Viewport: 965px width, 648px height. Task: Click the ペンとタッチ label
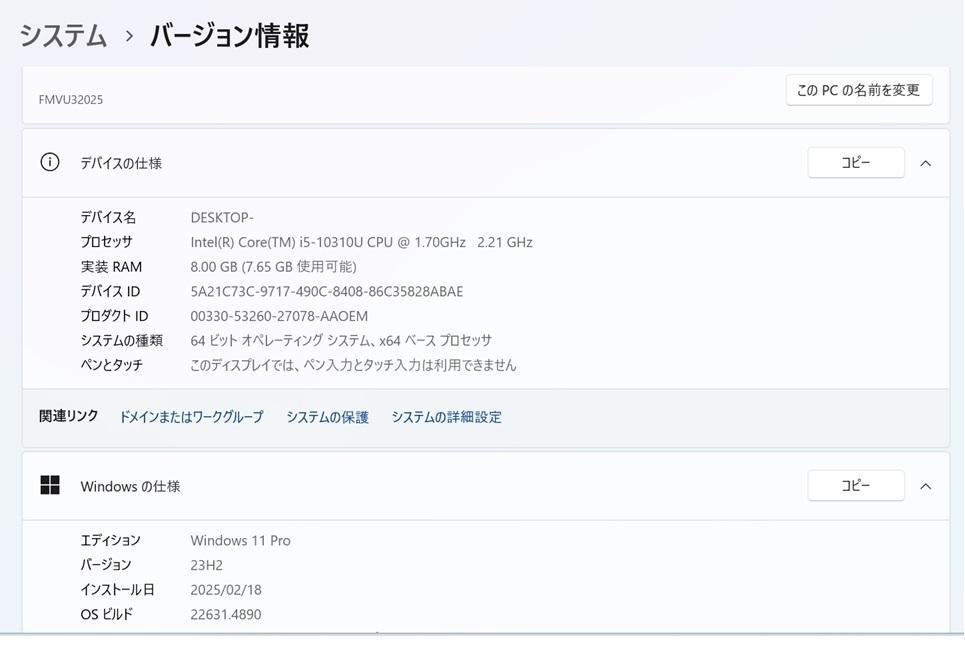coord(111,365)
